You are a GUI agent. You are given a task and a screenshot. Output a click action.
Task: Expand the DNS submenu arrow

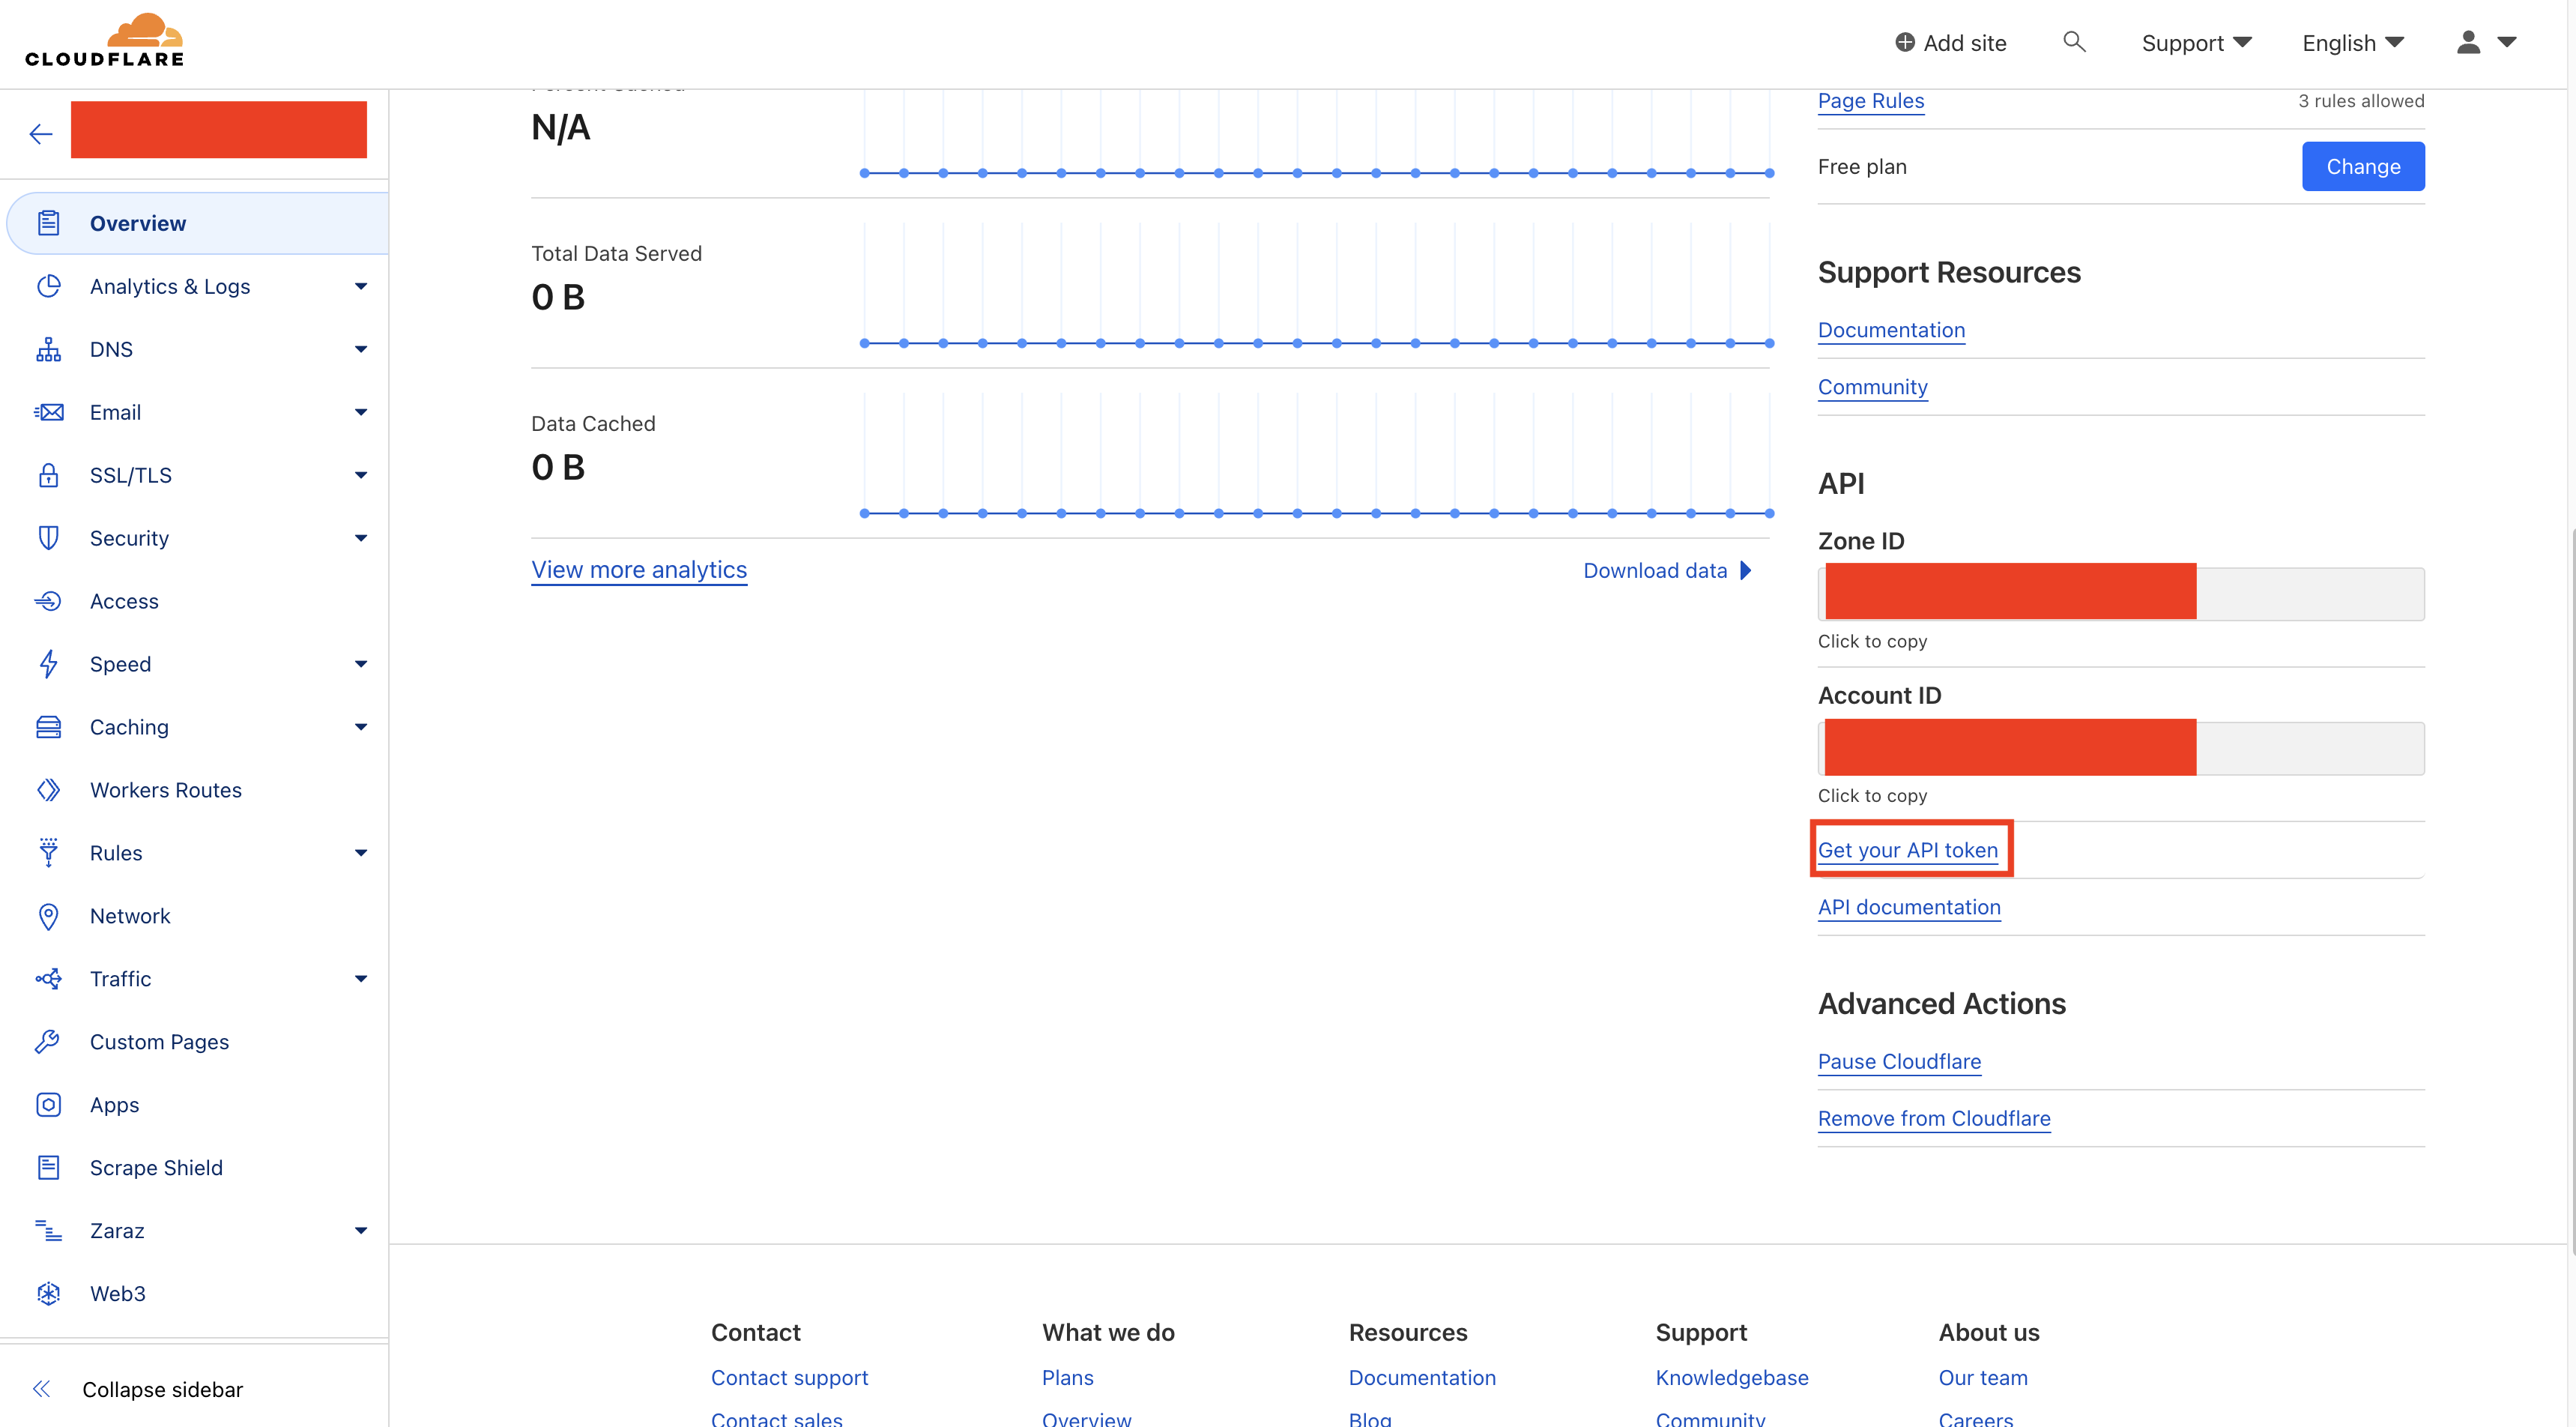click(361, 349)
